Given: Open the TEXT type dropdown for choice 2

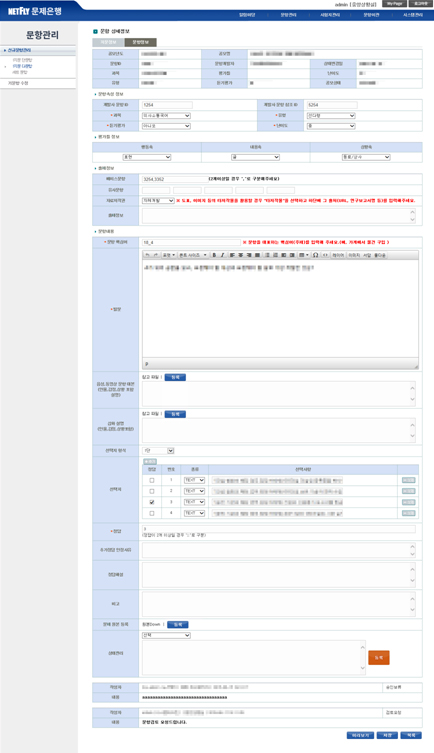Looking at the screenshot, I should (x=194, y=491).
